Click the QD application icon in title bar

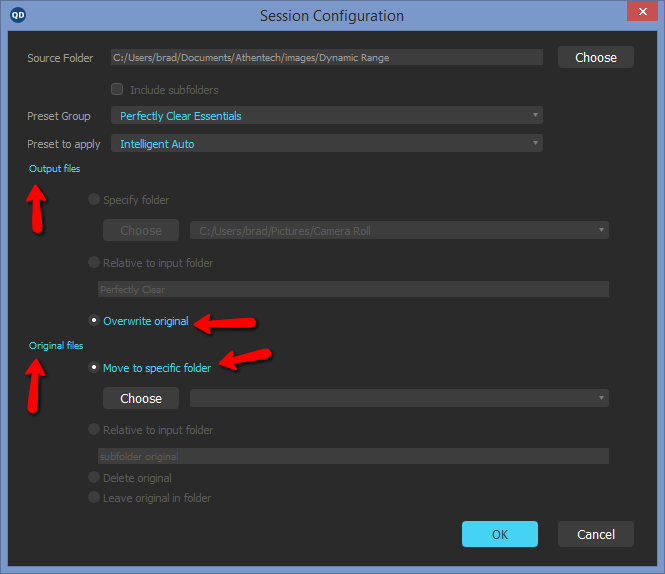point(18,15)
